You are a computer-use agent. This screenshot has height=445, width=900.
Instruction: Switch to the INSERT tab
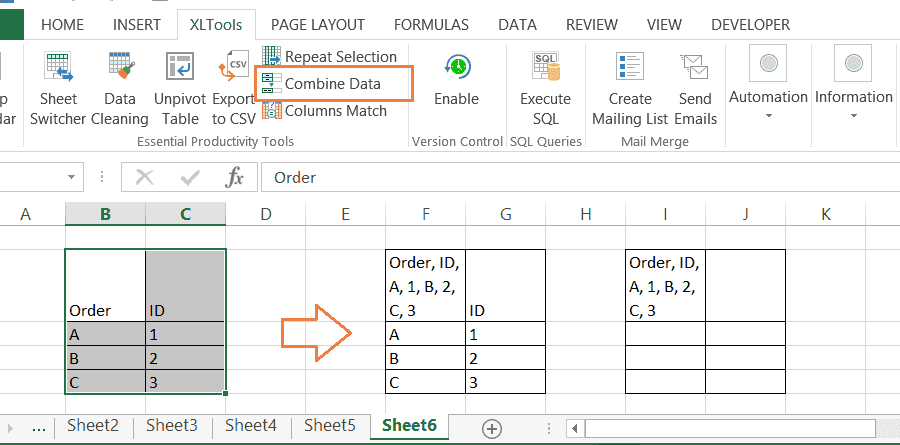pyautogui.click(x=137, y=25)
